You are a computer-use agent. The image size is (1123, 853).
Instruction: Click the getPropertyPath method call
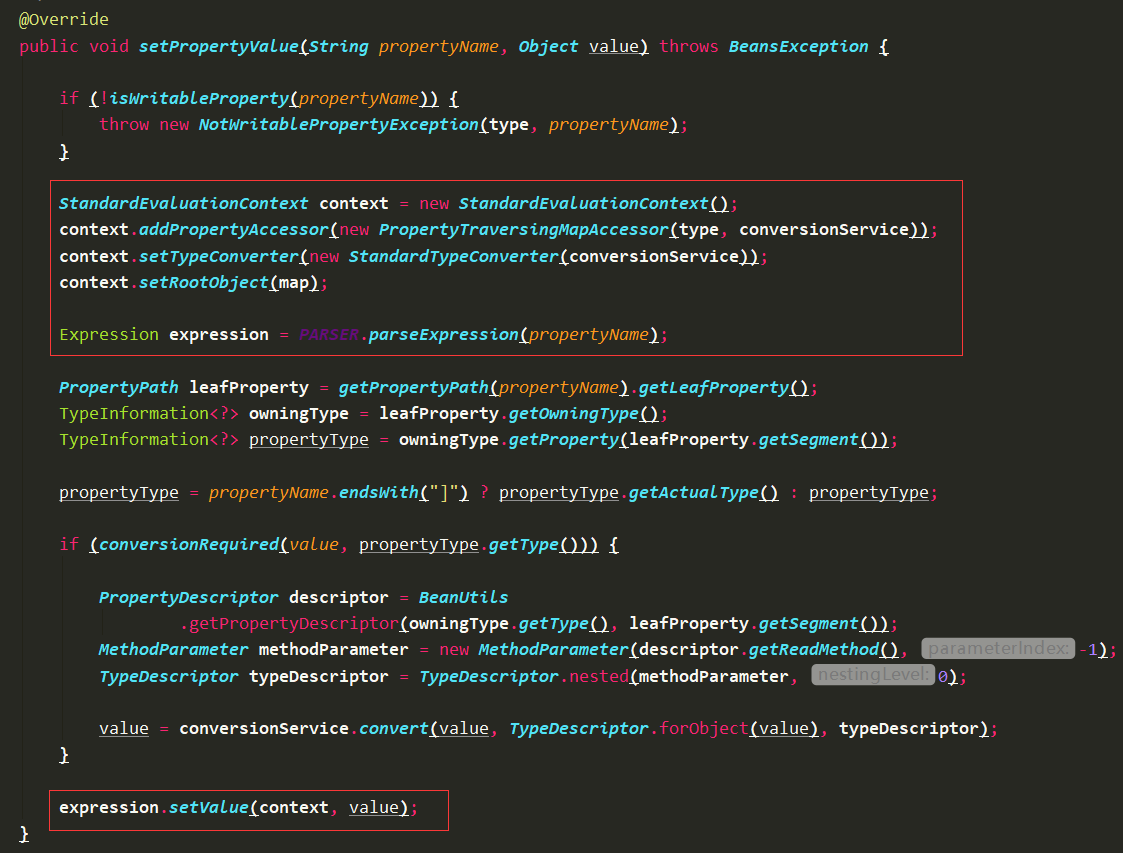pyautogui.click(x=413, y=388)
